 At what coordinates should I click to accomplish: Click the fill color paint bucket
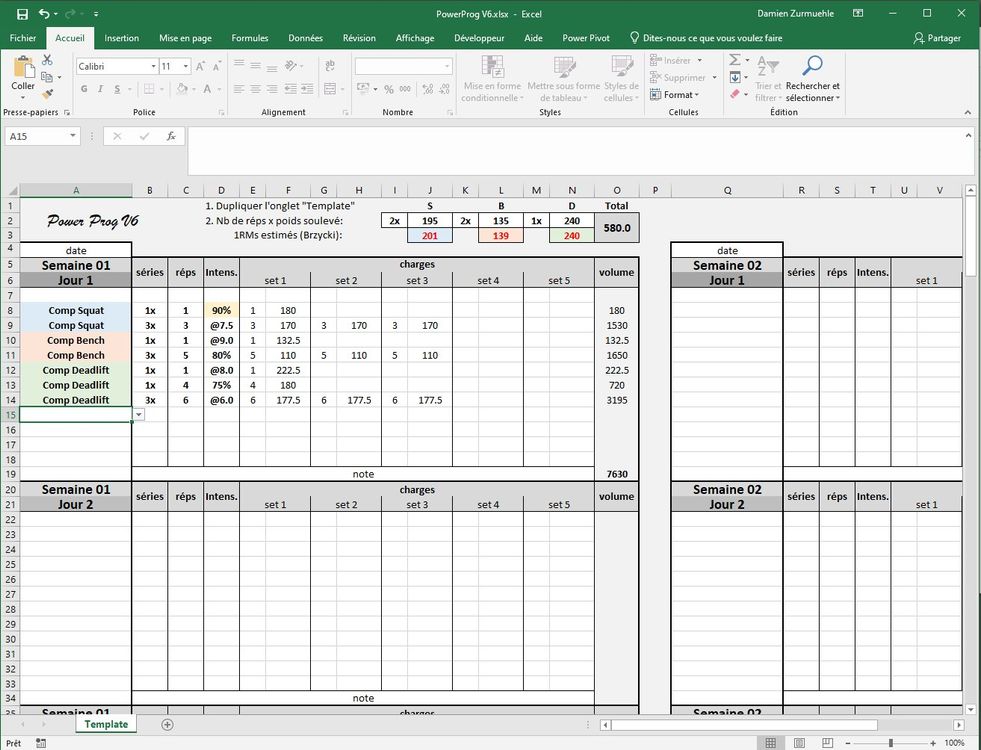pos(181,89)
